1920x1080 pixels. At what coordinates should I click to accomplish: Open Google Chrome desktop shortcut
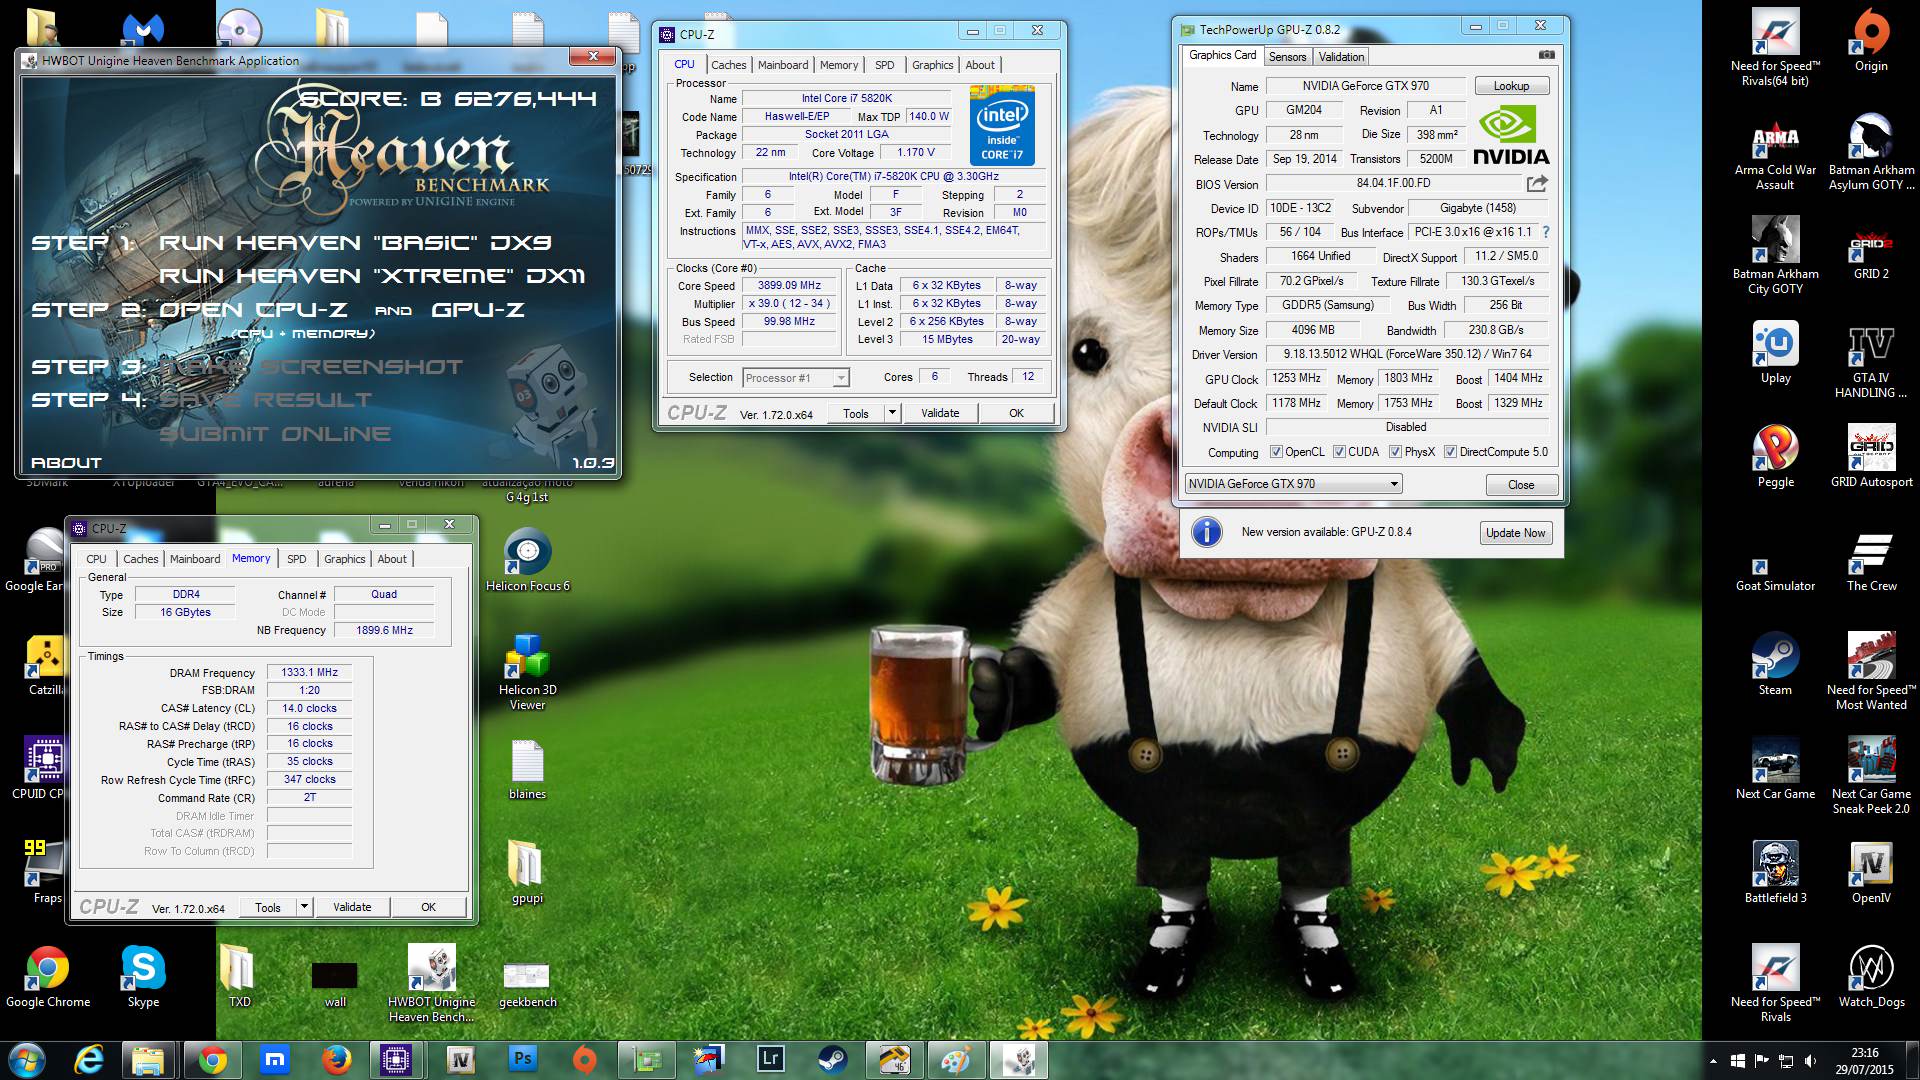click(x=47, y=976)
